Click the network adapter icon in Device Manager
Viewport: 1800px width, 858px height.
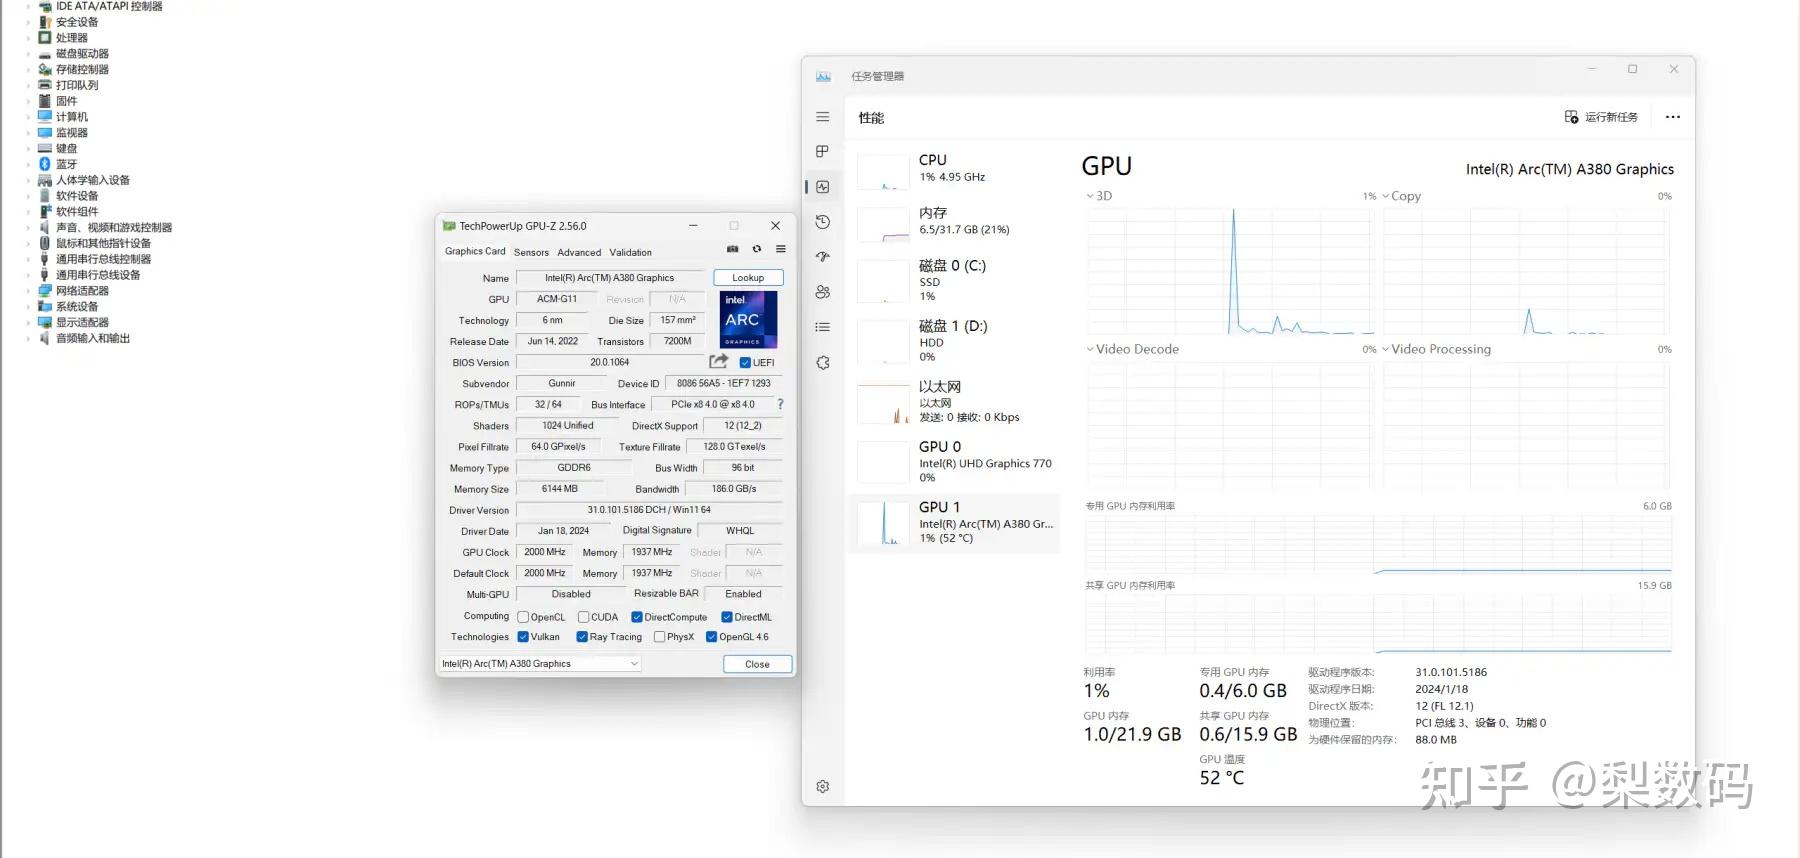44,291
